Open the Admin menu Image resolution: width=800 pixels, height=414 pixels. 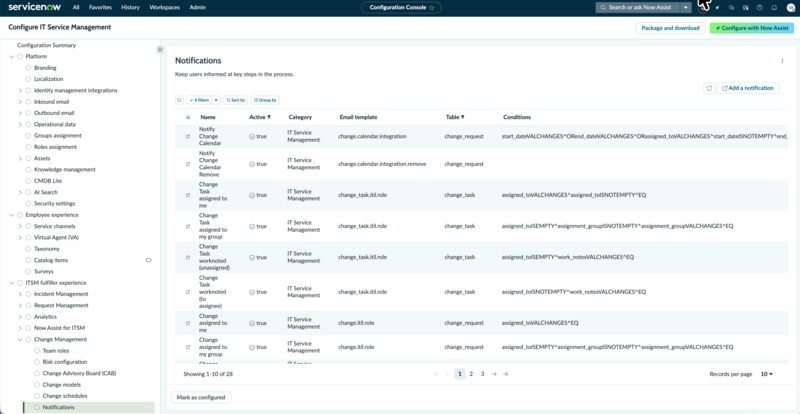point(197,8)
